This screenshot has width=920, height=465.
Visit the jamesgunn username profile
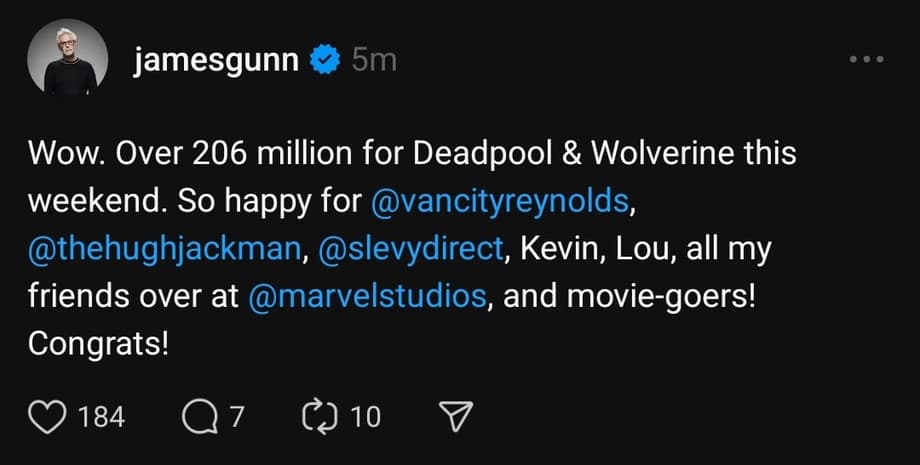216,60
